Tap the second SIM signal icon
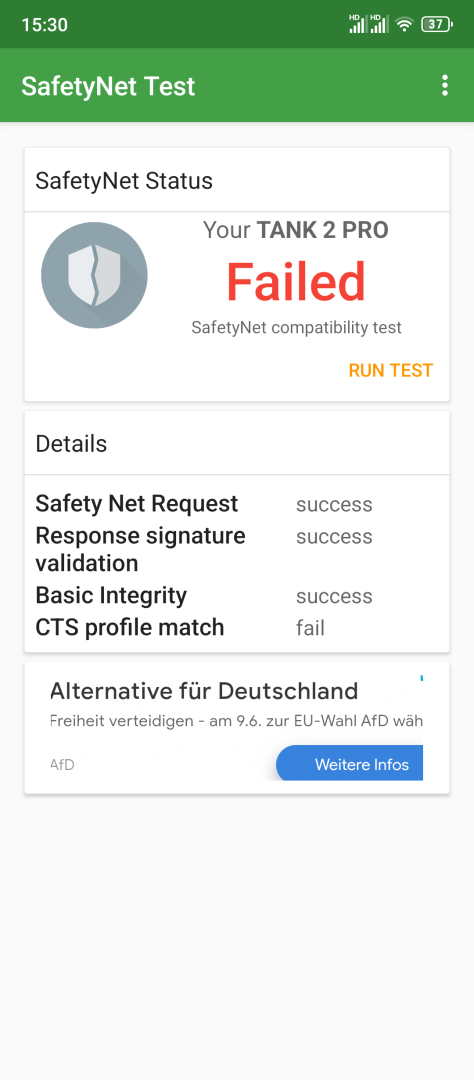 coord(379,23)
